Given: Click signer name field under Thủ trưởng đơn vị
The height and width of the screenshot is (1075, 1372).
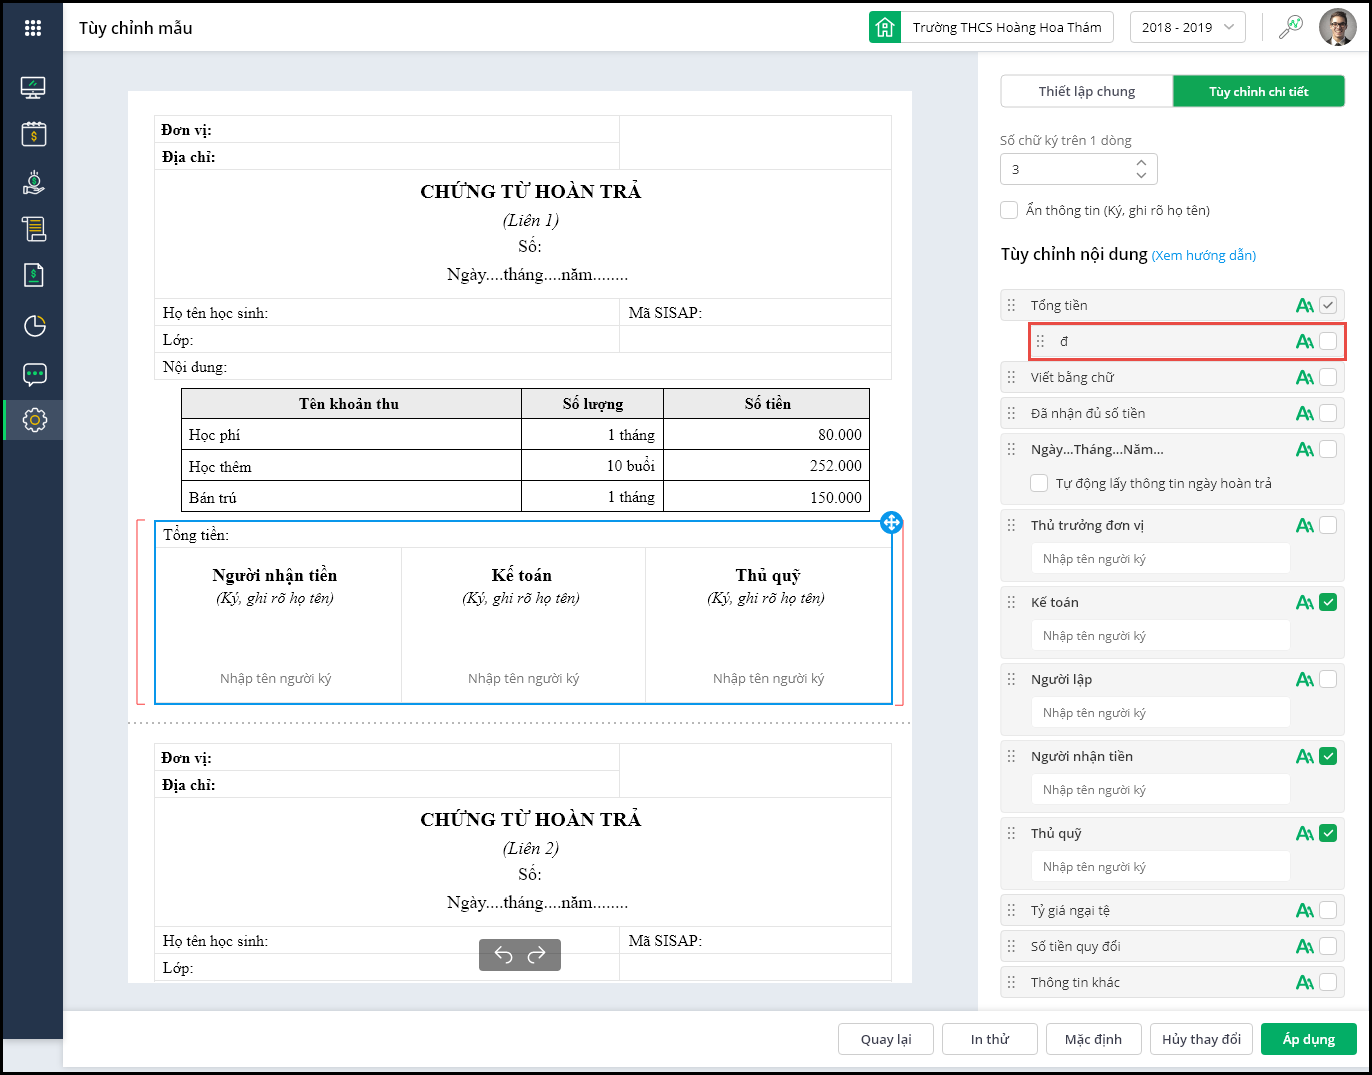Looking at the screenshot, I should 1160,559.
